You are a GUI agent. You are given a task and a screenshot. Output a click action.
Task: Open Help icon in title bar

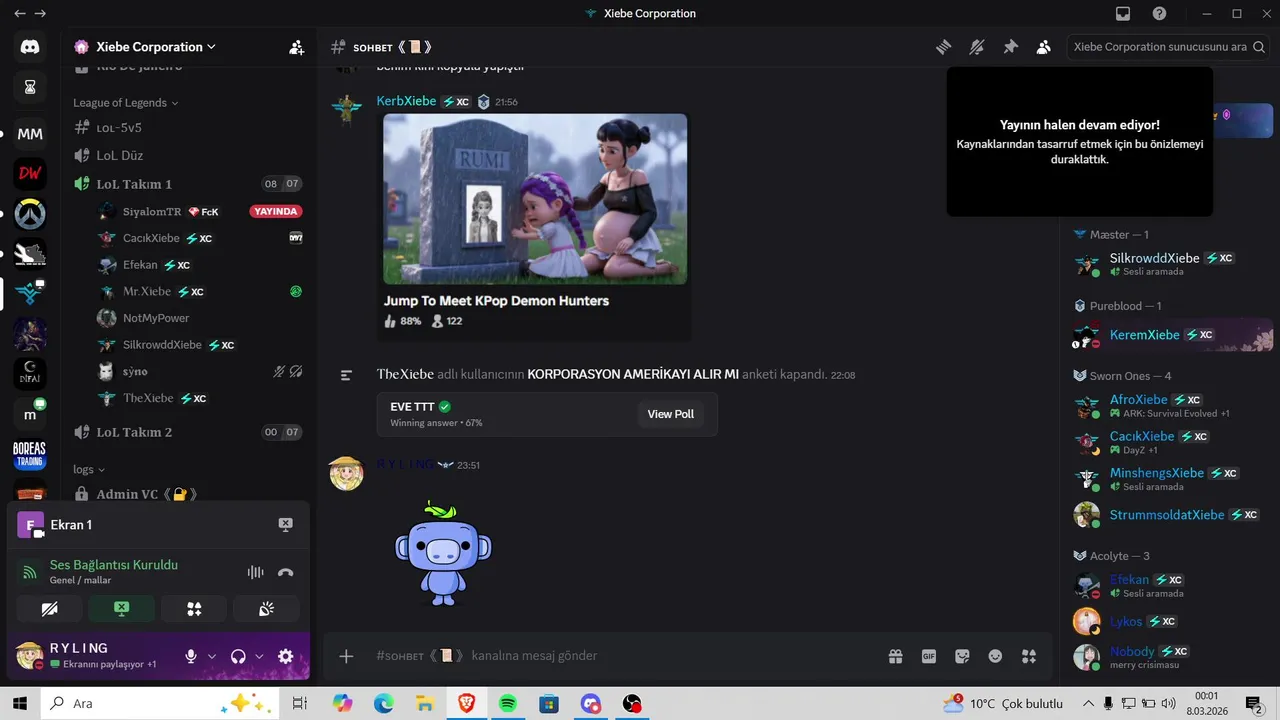point(1159,14)
